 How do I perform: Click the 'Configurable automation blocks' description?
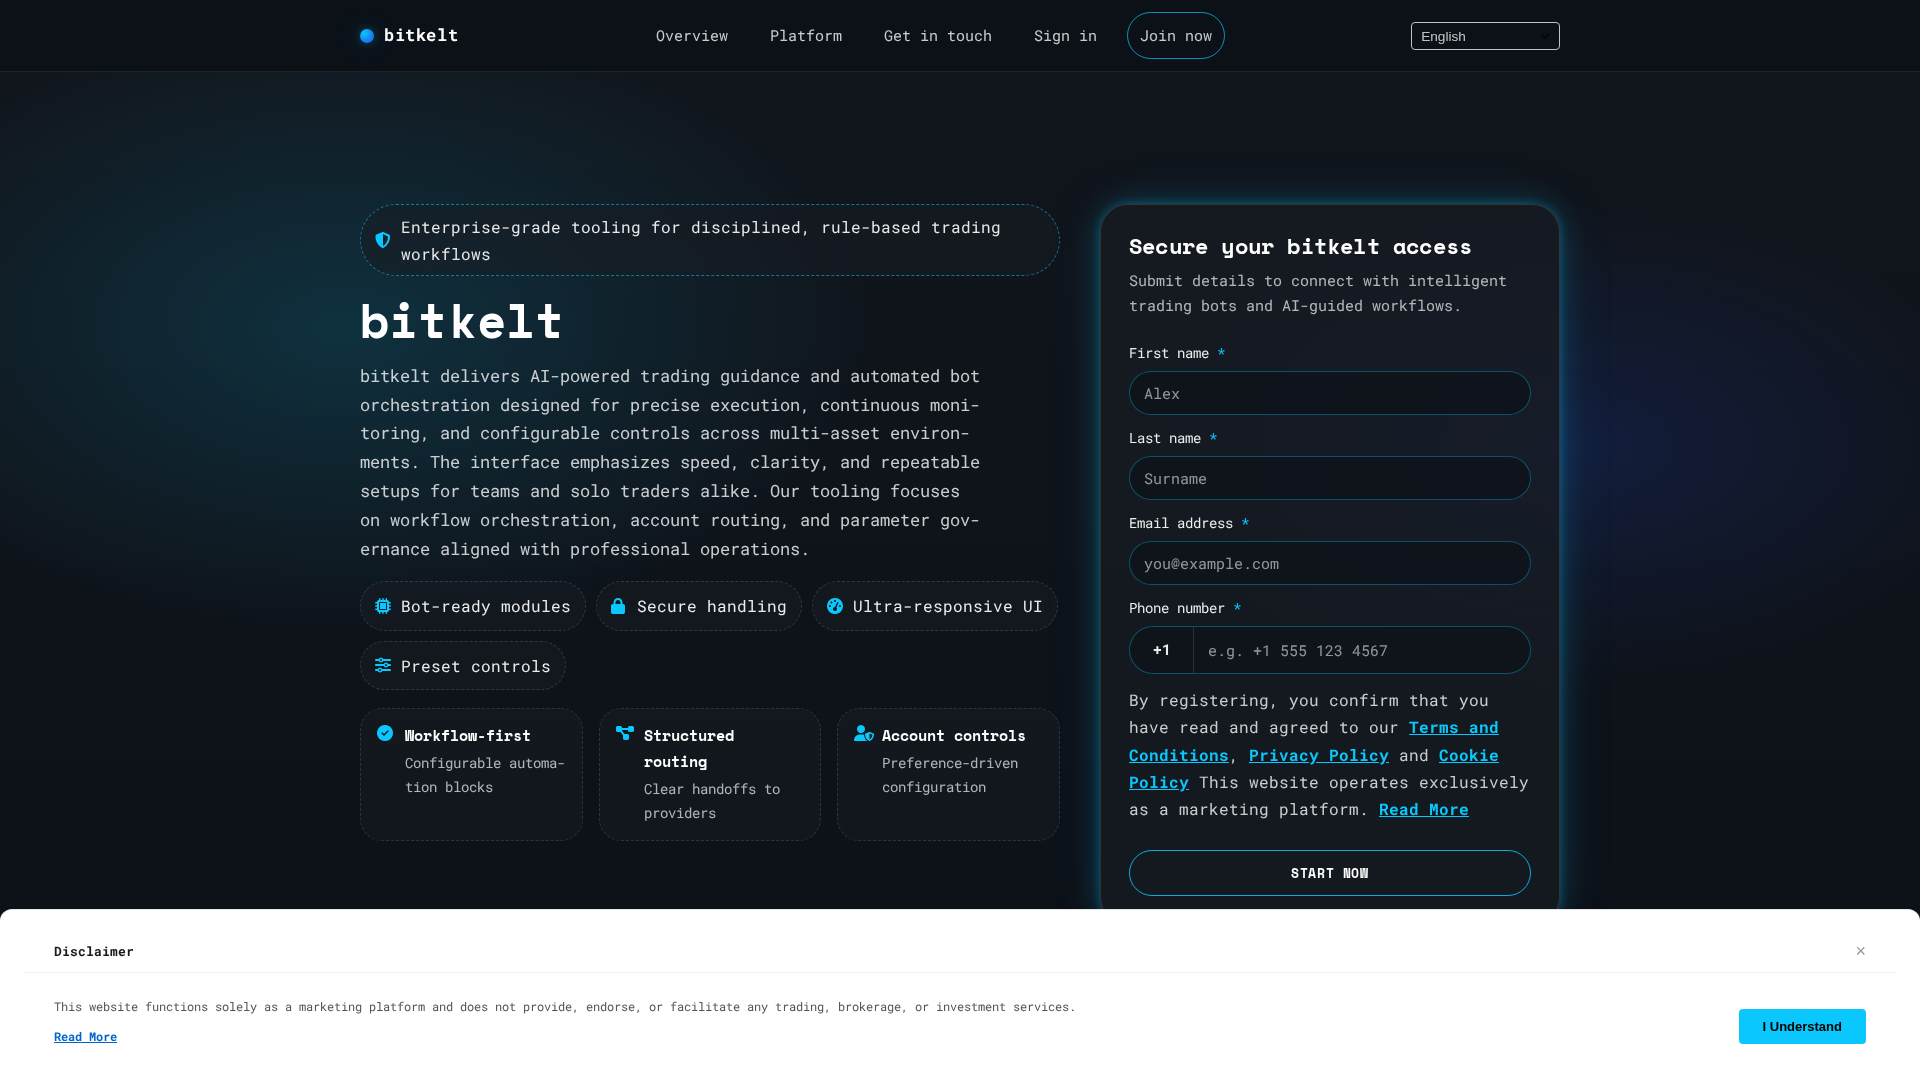tap(485, 775)
